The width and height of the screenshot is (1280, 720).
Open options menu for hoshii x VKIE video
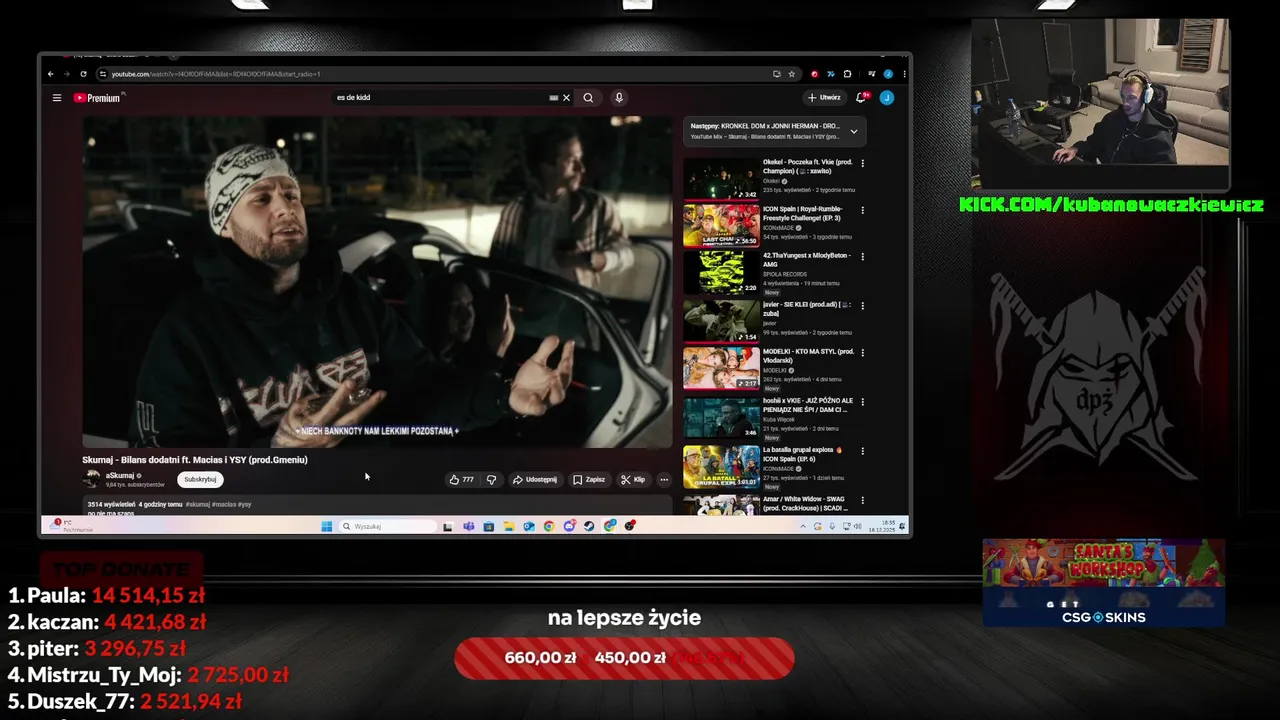[863, 402]
